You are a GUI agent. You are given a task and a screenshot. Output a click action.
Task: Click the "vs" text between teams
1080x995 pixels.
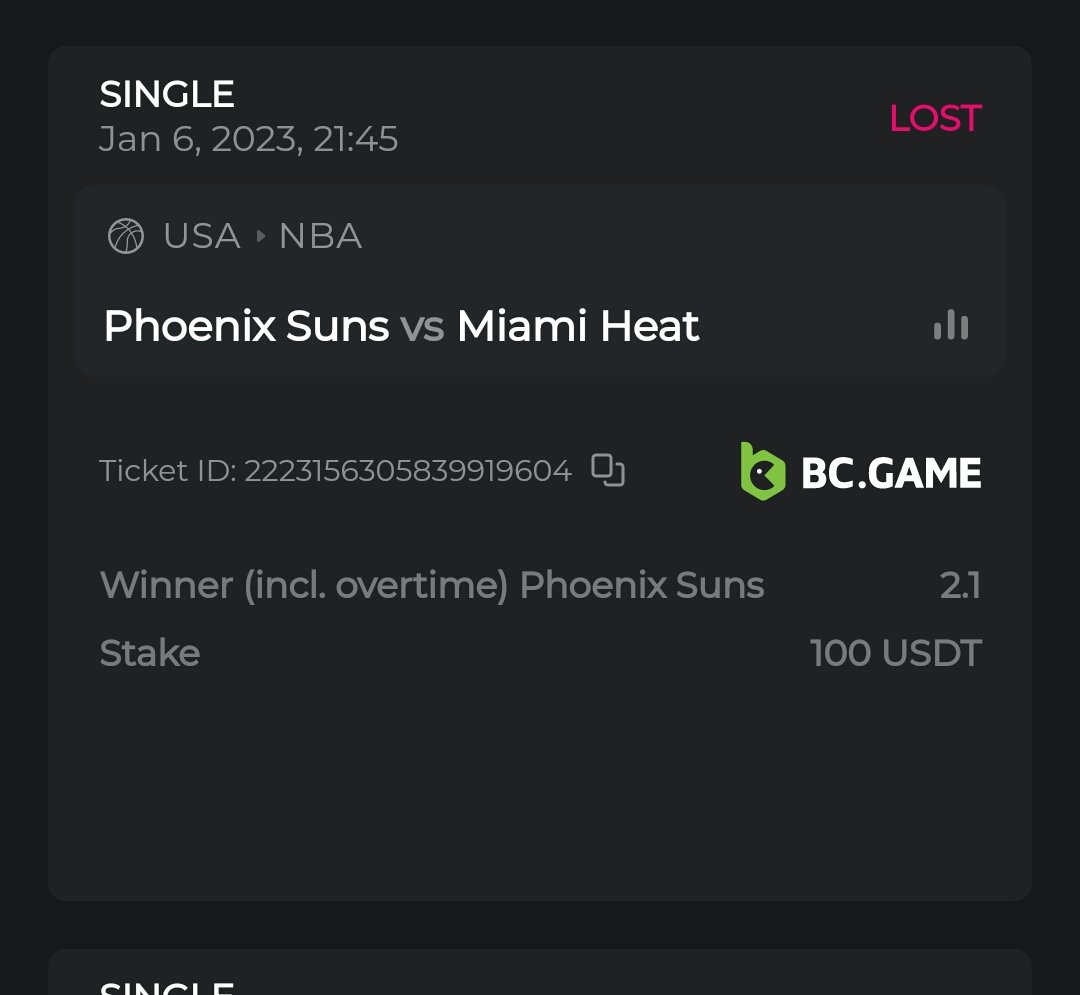tap(422, 327)
